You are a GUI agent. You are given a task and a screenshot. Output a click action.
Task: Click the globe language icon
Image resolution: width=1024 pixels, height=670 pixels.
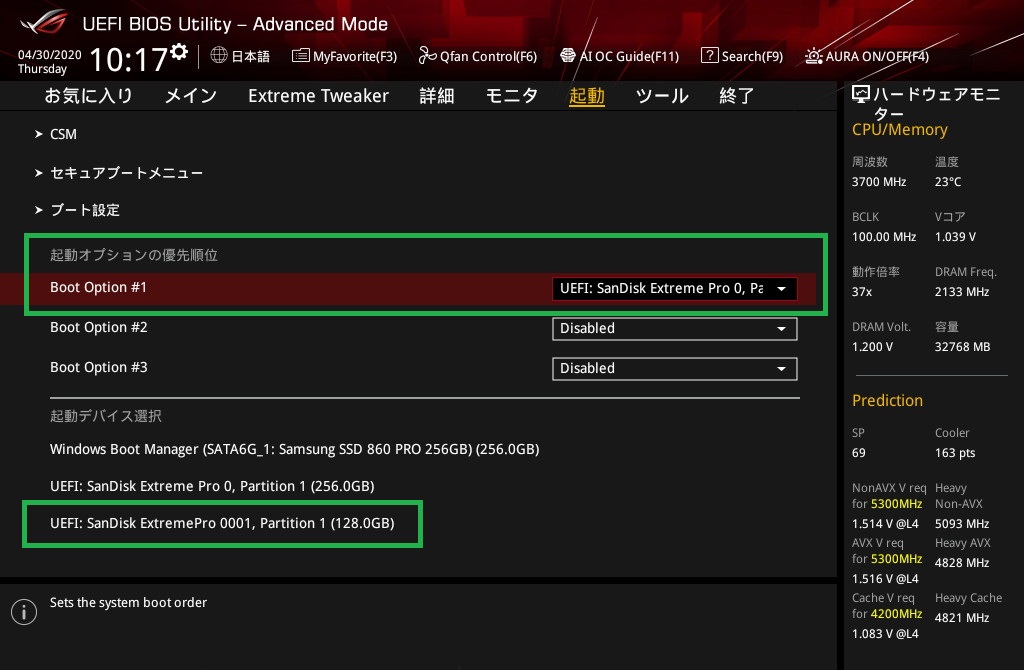[219, 56]
